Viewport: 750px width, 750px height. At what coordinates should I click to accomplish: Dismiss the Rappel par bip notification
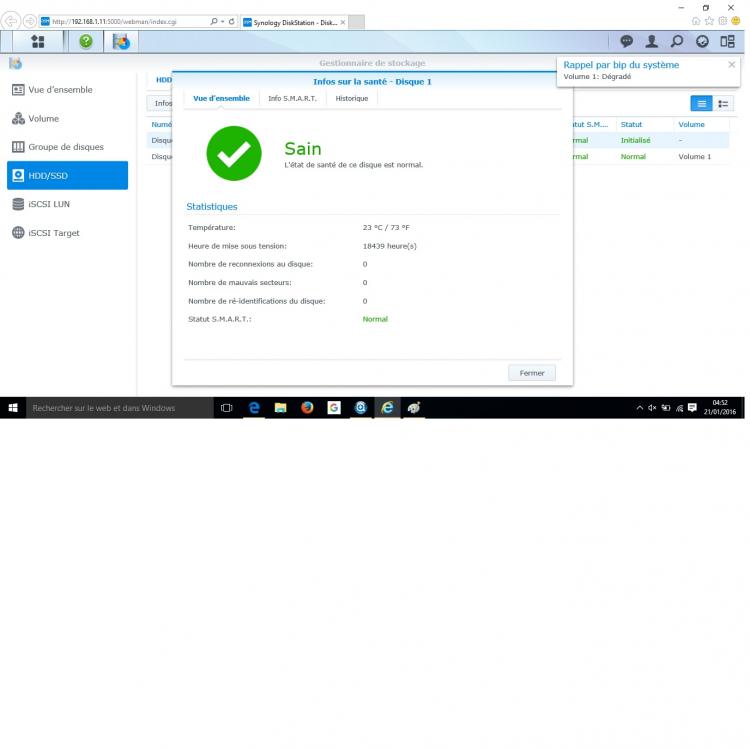[731, 65]
